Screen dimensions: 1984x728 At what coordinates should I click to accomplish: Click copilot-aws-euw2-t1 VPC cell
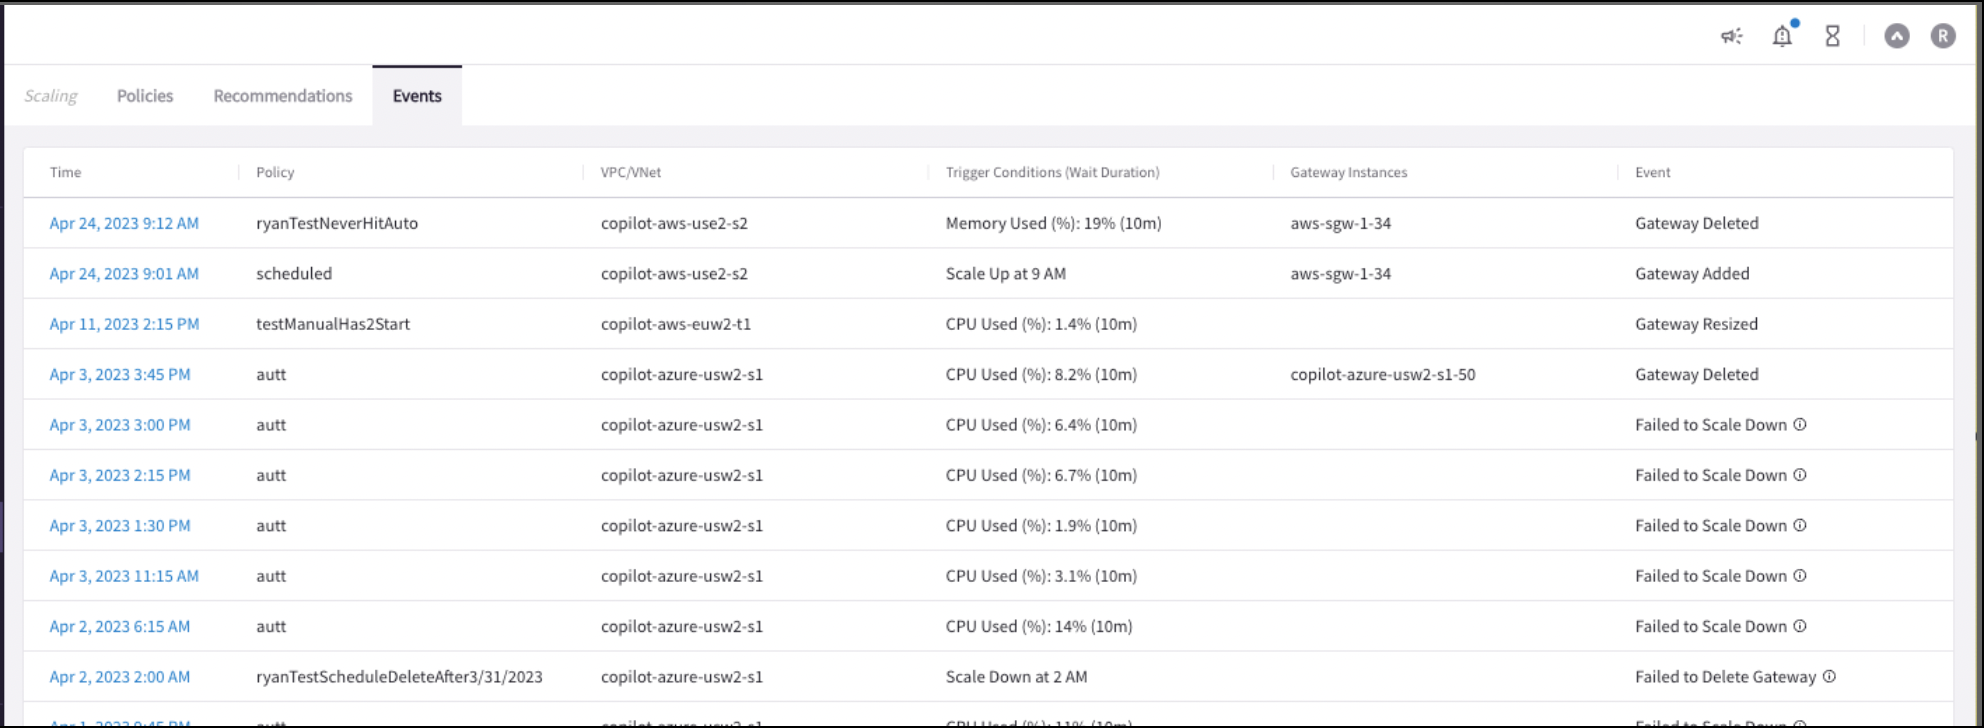coord(676,324)
